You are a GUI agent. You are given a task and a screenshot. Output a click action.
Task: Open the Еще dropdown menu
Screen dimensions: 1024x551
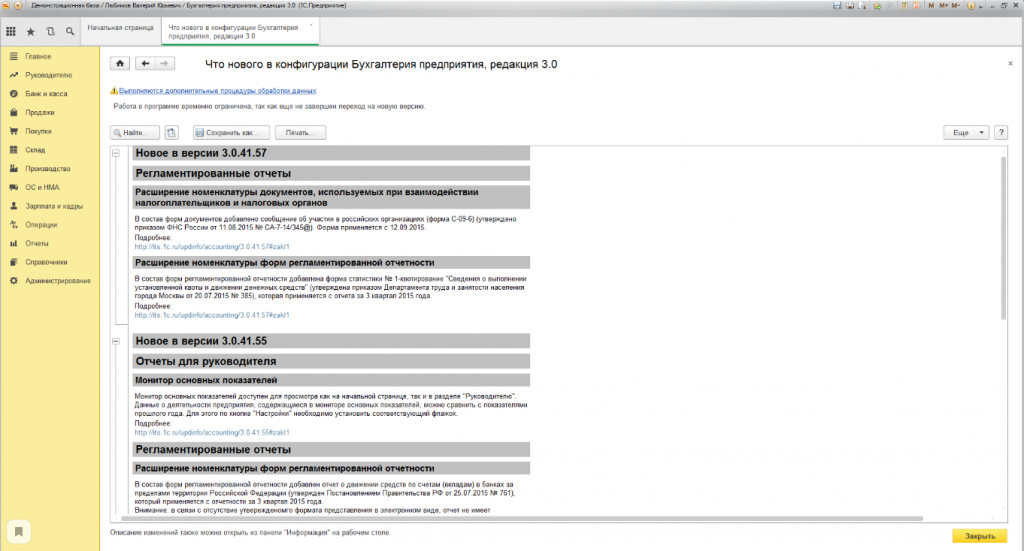pos(966,132)
